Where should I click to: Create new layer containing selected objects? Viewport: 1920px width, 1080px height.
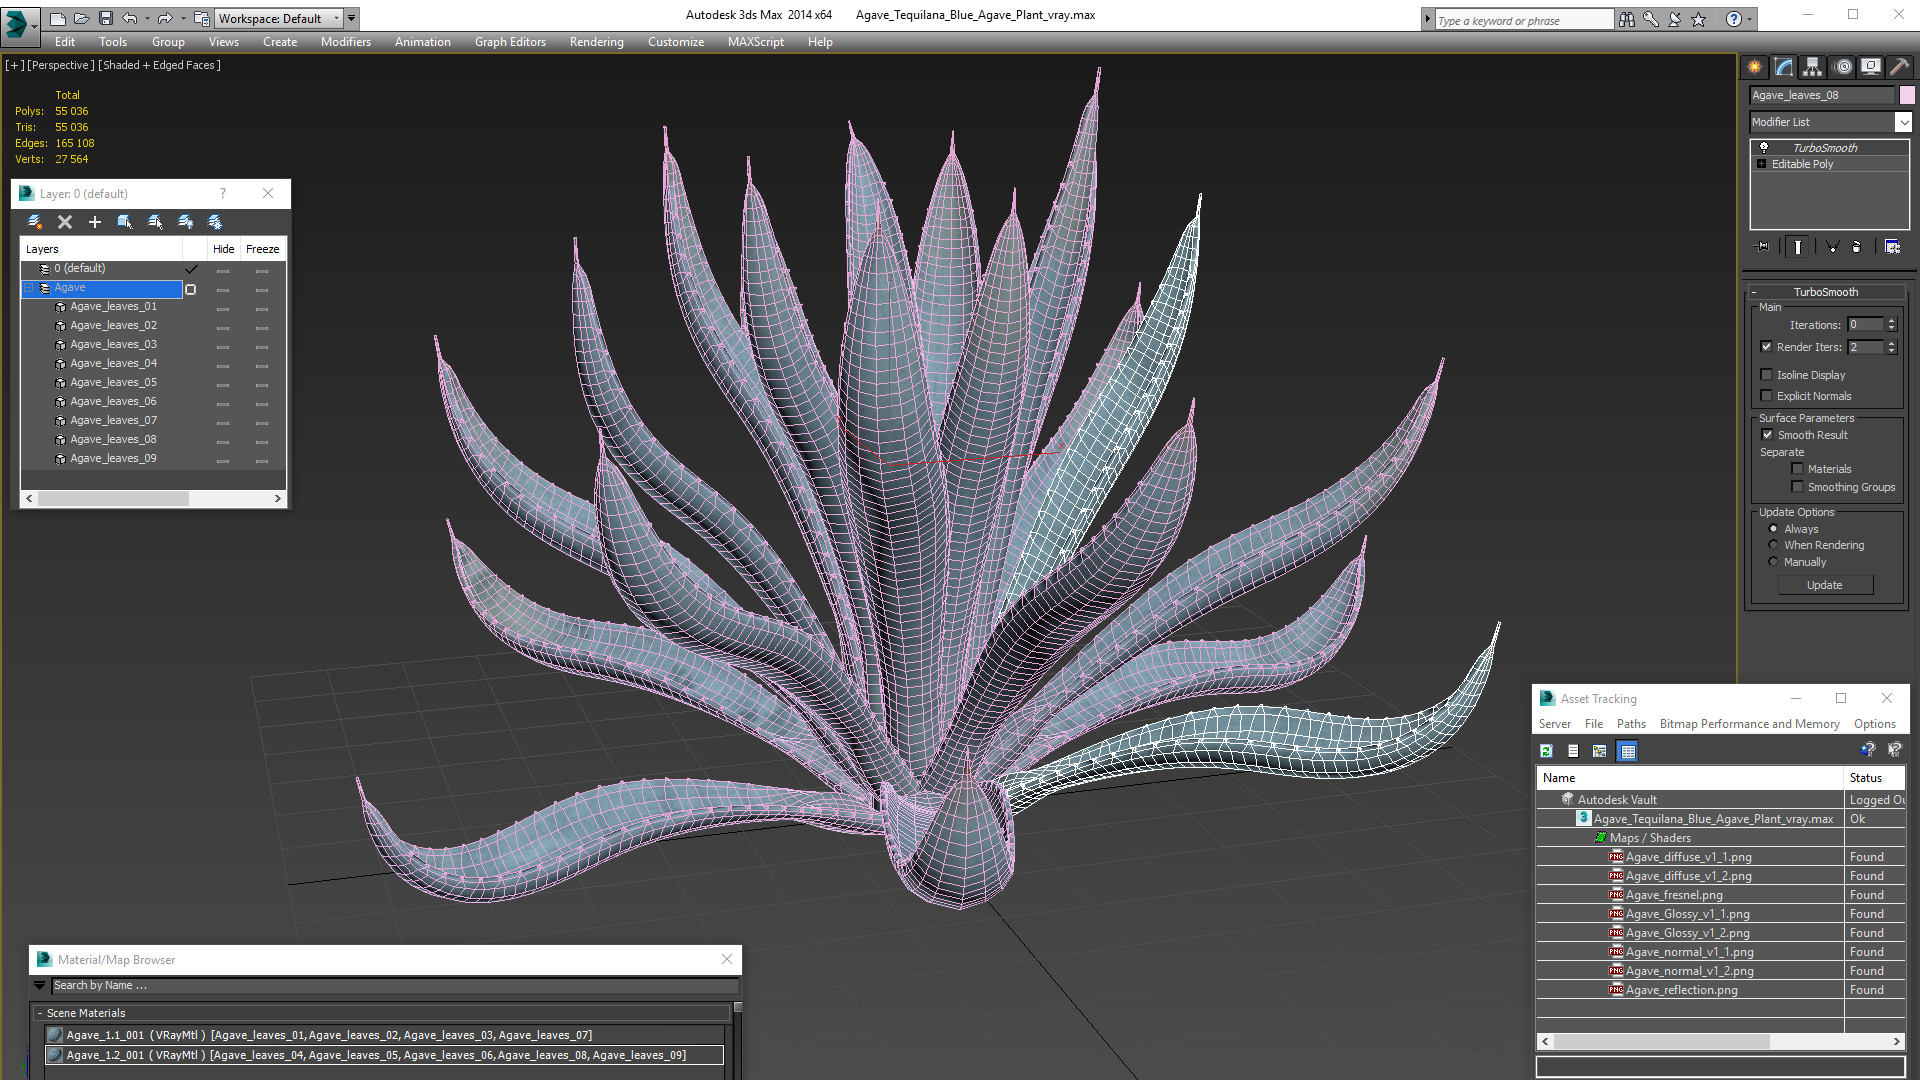[x=35, y=222]
